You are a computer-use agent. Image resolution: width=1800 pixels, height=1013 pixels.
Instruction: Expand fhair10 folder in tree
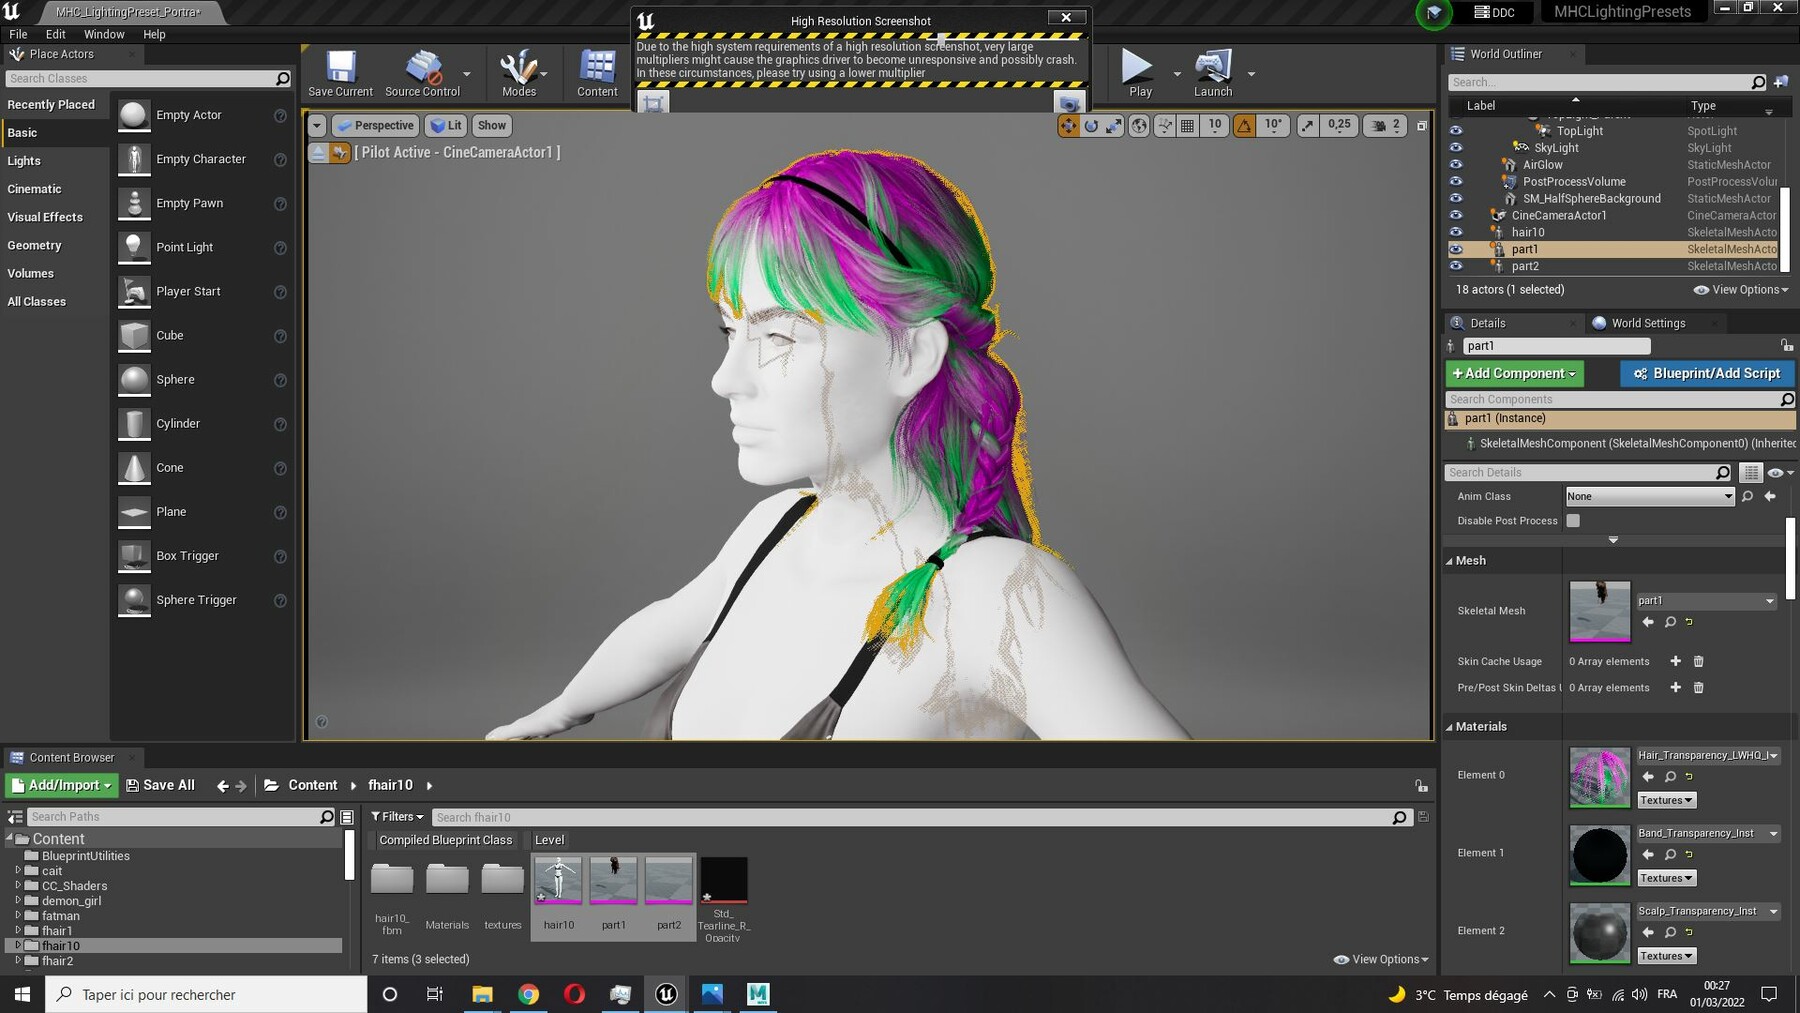point(17,945)
